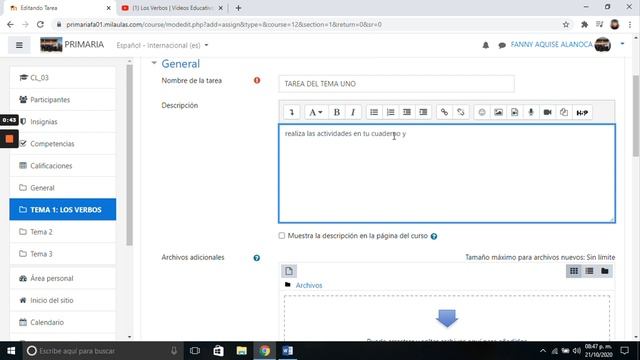Screen dimensions: 640x360
Task: Open the Archivos folder link
Action: point(309,285)
